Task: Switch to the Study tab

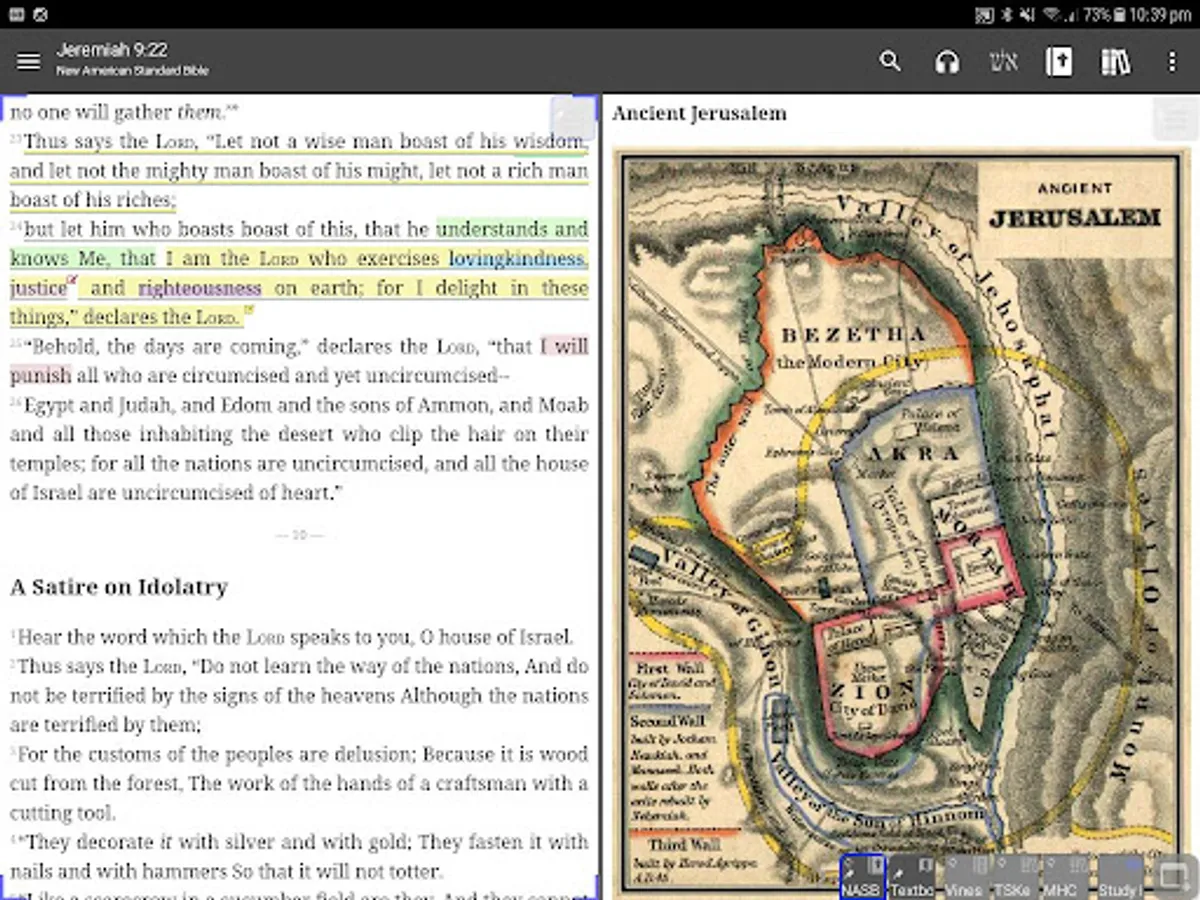Action: click(1119, 877)
